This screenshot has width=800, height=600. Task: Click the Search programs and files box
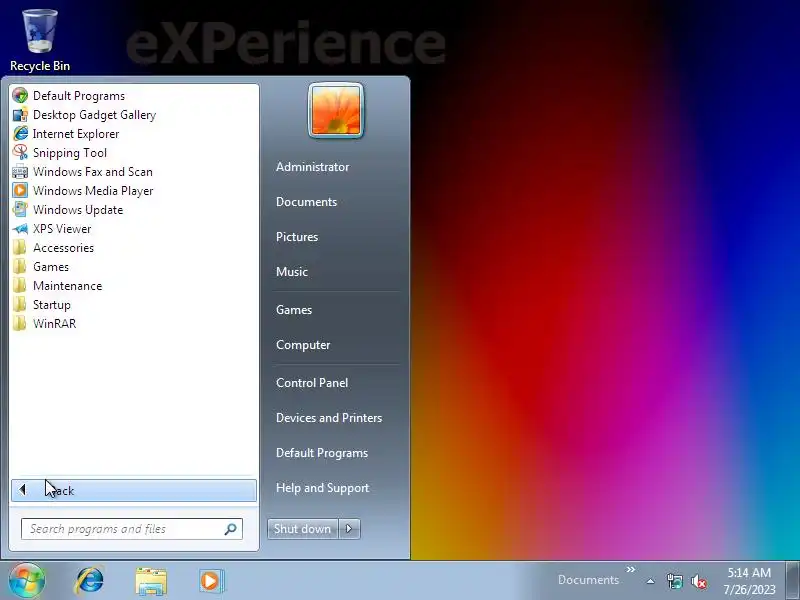coord(132,529)
